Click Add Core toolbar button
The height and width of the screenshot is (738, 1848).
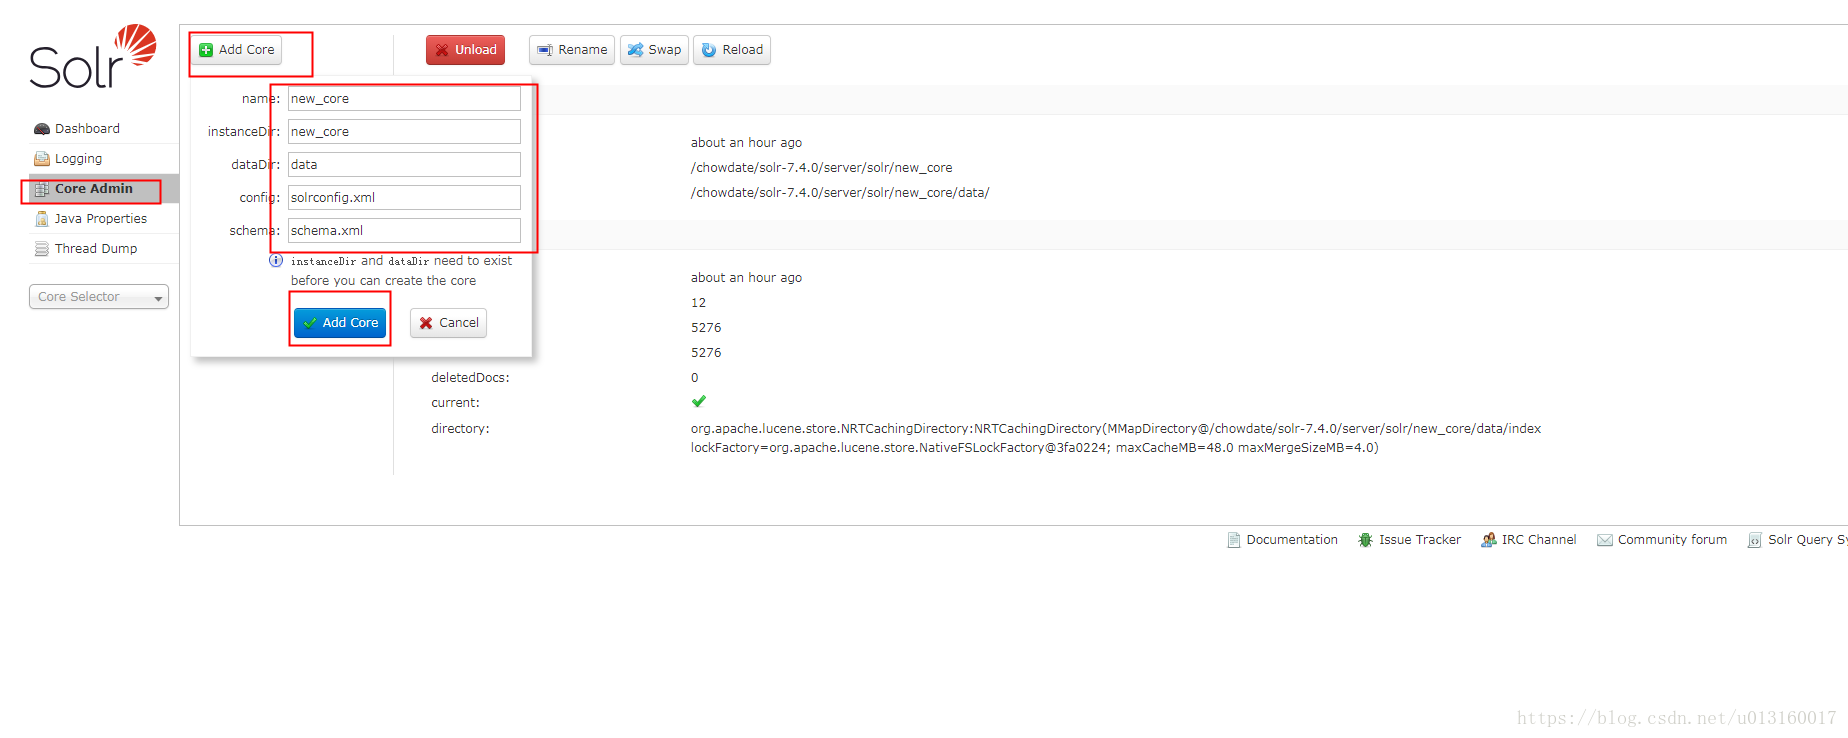(x=237, y=50)
